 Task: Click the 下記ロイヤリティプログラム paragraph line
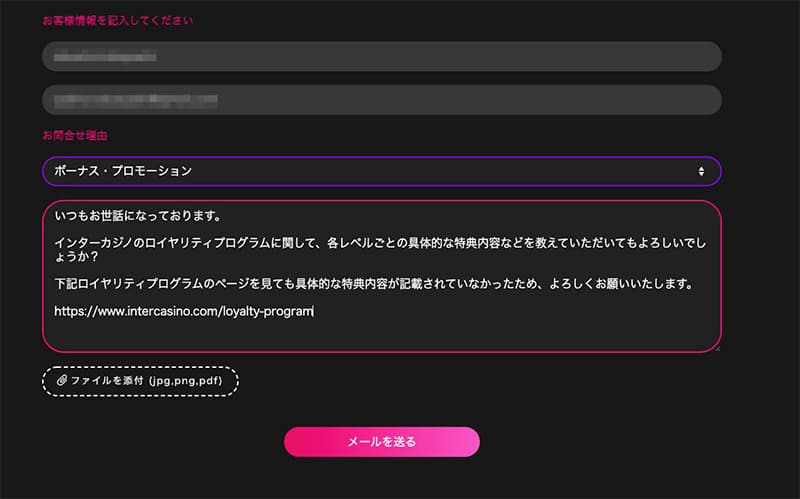(373, 284)
